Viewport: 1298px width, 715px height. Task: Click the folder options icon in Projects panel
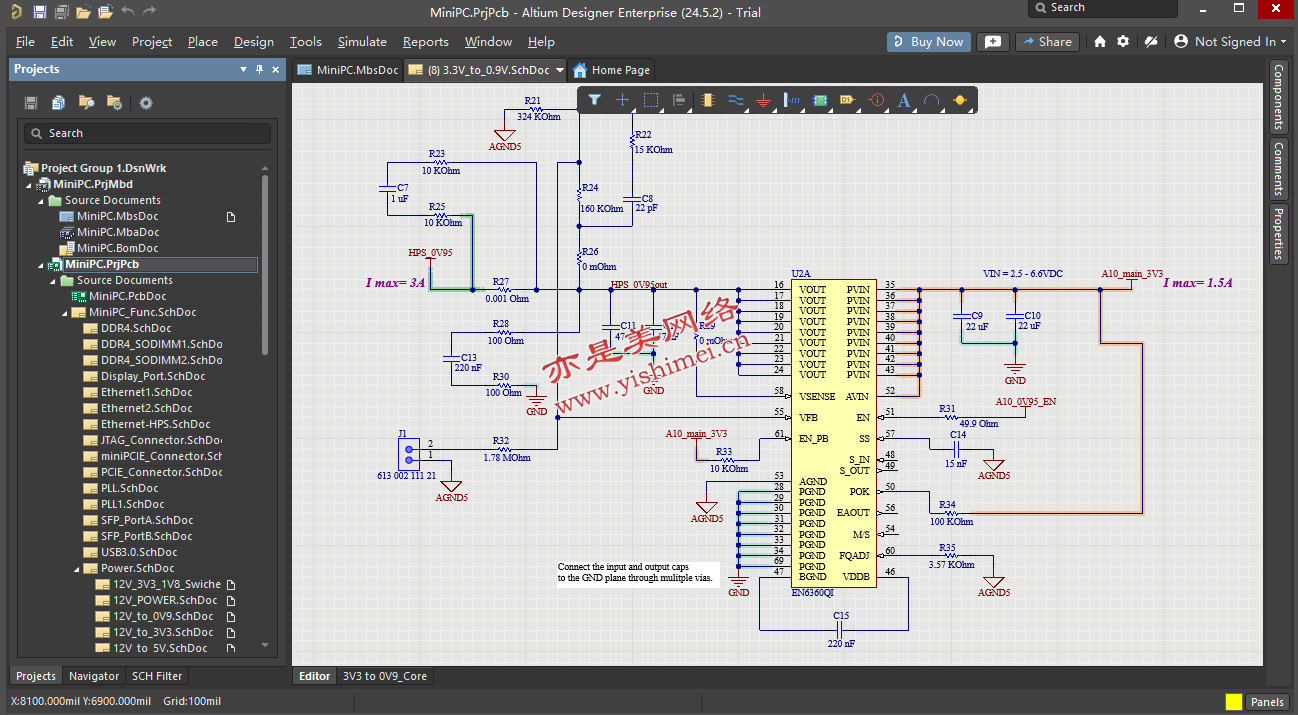click(x=115, y=103)
